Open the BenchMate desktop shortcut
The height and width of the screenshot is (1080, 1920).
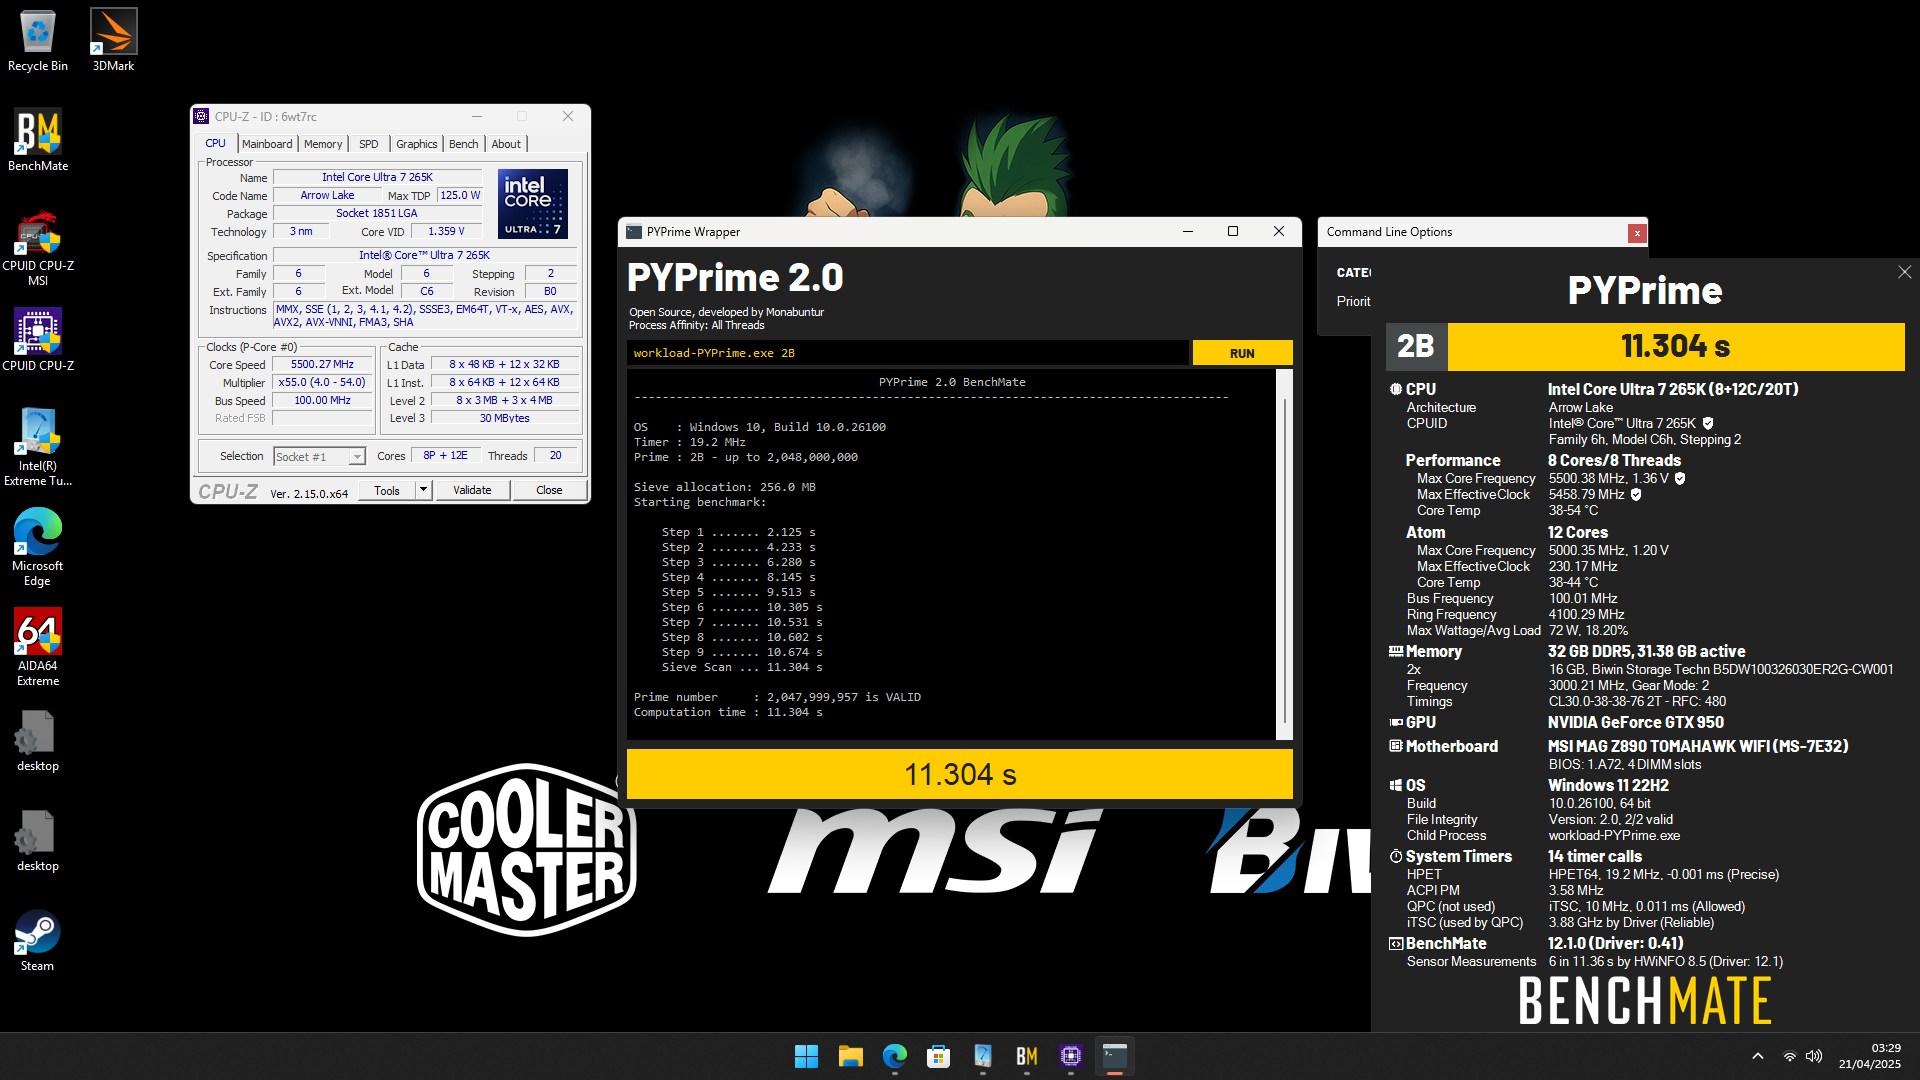(x=38, y=140)
